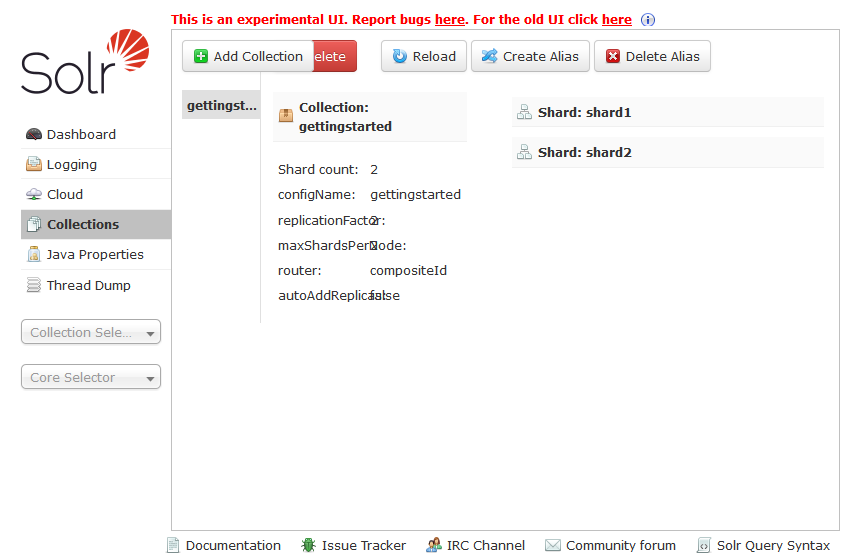Go to the Cloud section
Screen dimensions: 849x560
96,194
